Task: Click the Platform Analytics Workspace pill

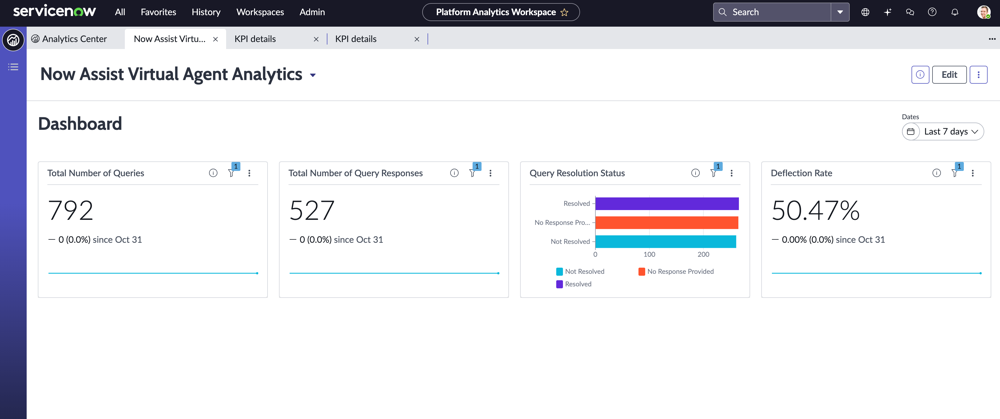Action: 501,12
